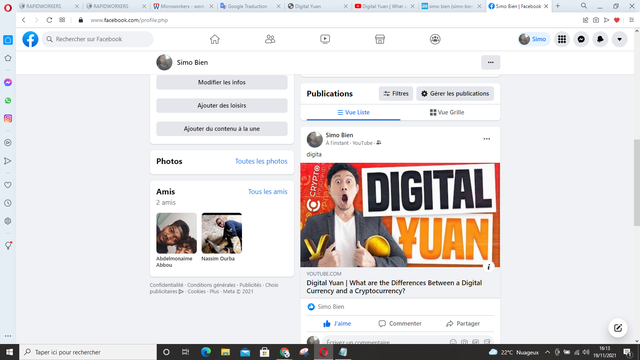Open Opera sidebar more options dots

point(8,336)
